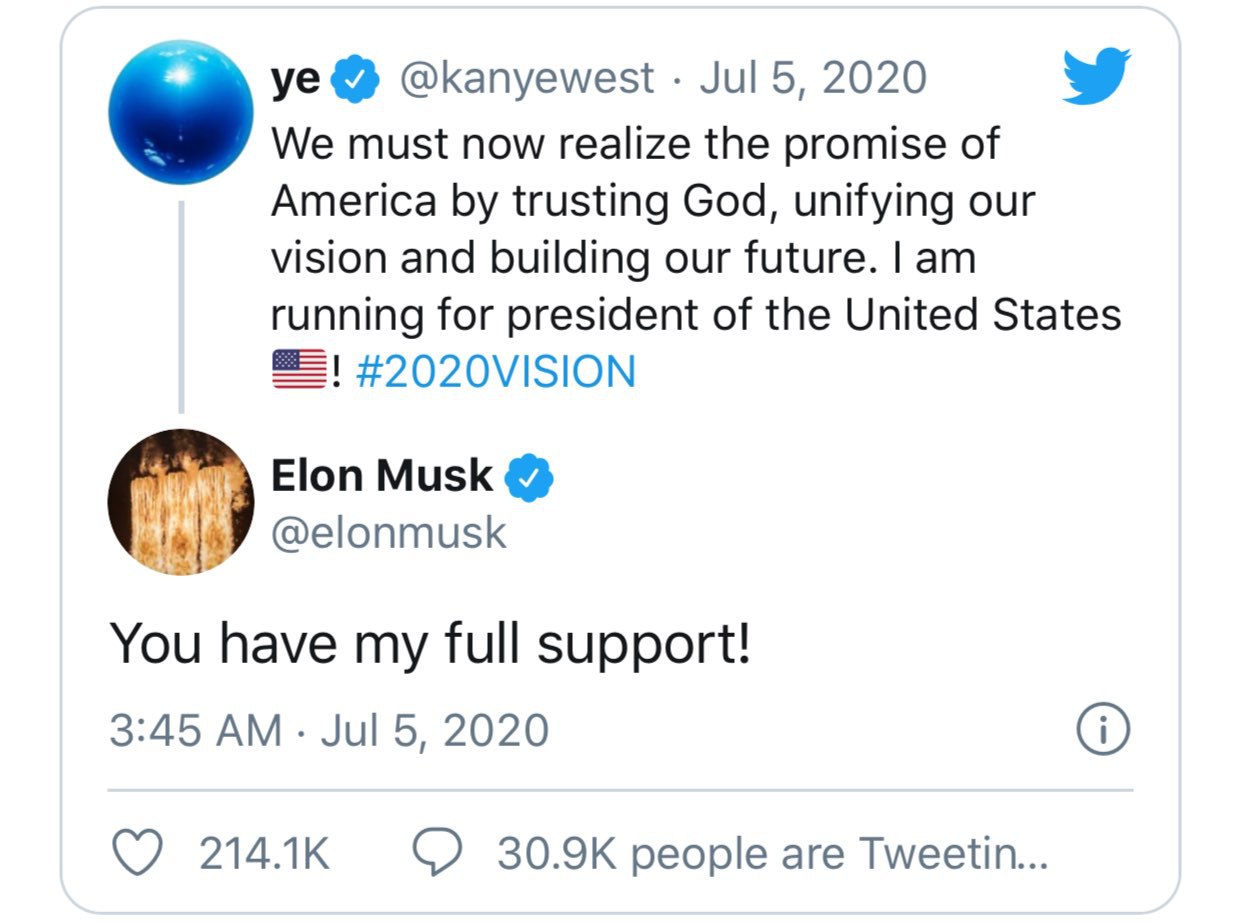
Task: Click the US flag emoji
Action: [297, 371]
